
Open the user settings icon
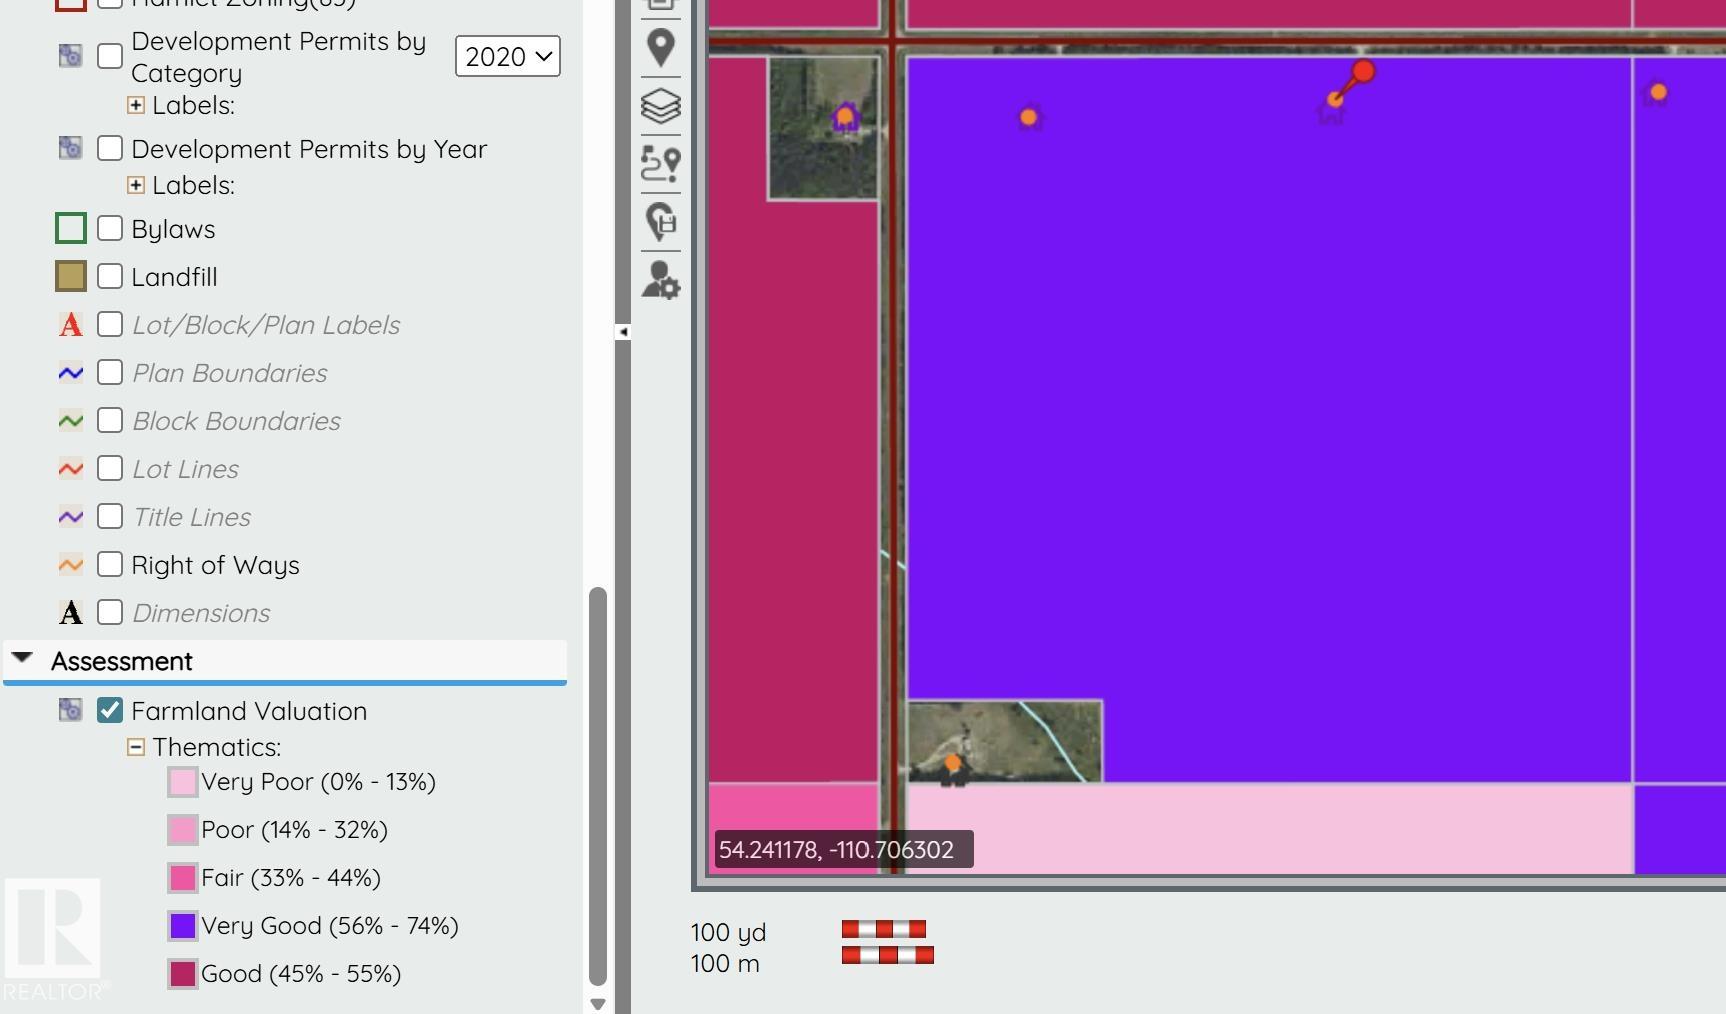661,280
